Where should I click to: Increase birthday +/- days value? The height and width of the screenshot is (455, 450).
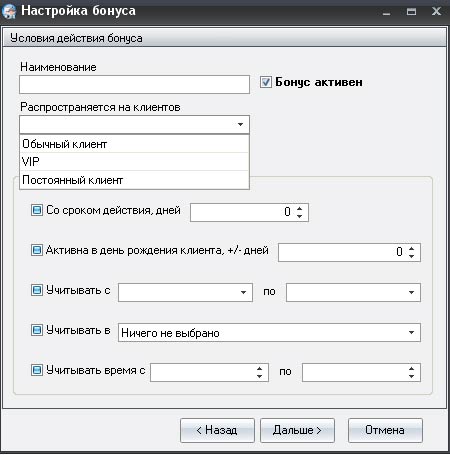[x=411, y=248]
